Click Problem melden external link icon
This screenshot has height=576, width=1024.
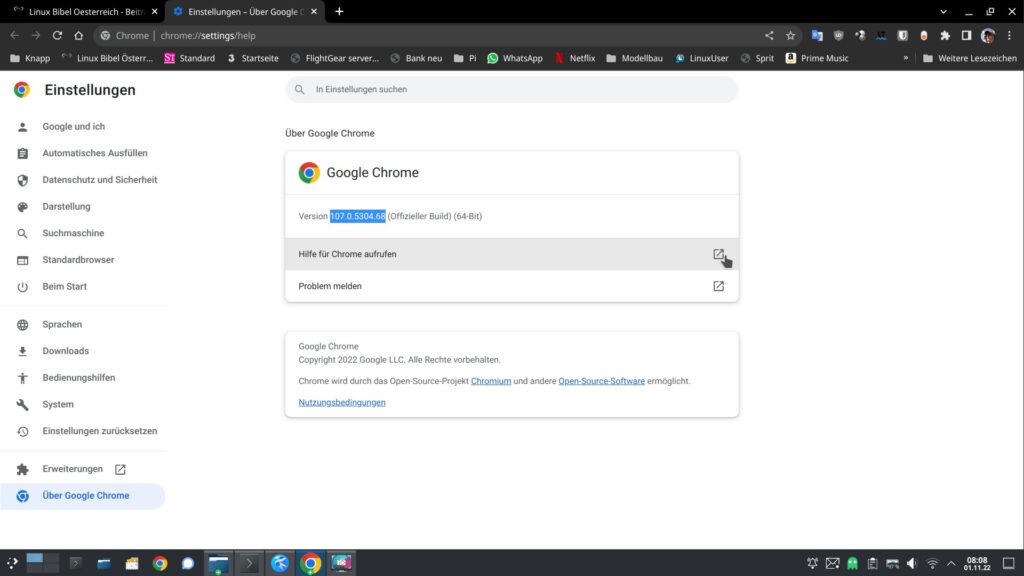[718, 286]
